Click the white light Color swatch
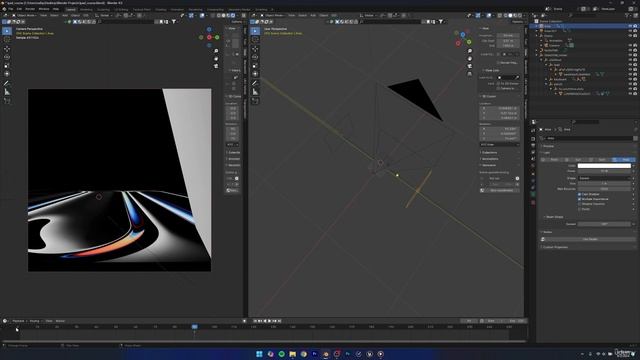This screenshot has height=360, width=640. (604, 166)
